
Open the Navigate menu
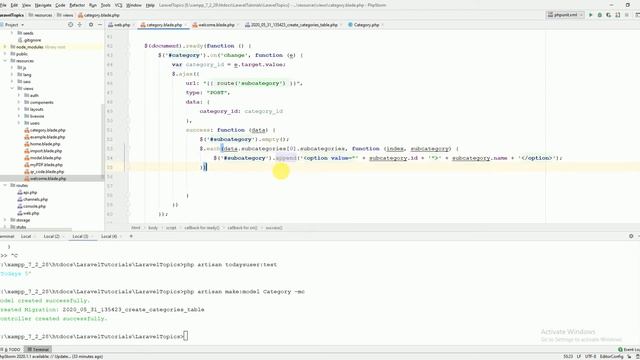[43, 5]
